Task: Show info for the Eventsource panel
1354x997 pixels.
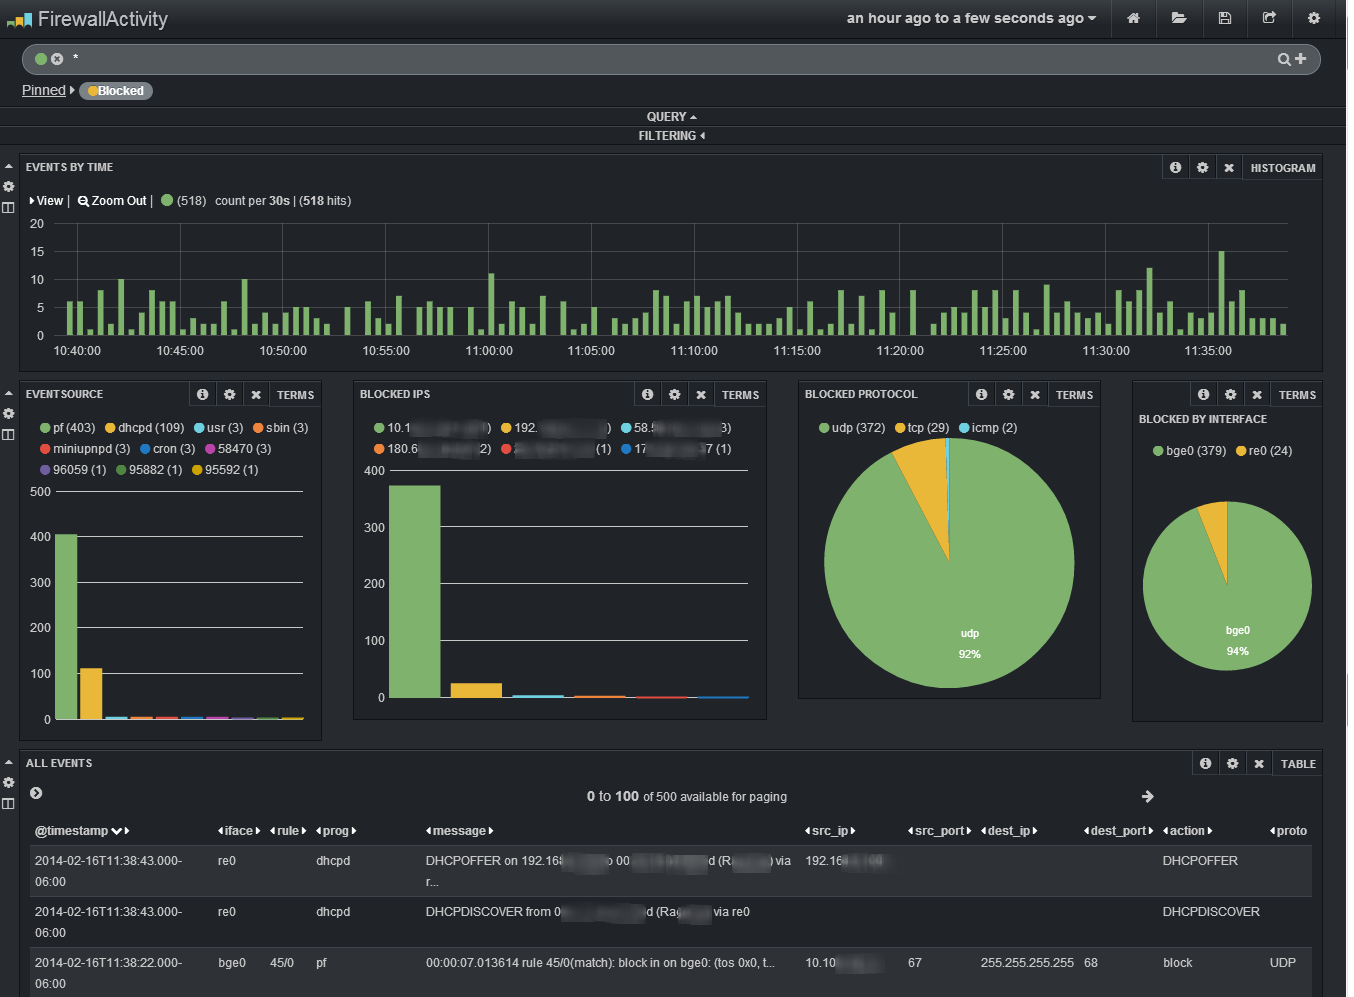Action: click(x=203, y=395)
